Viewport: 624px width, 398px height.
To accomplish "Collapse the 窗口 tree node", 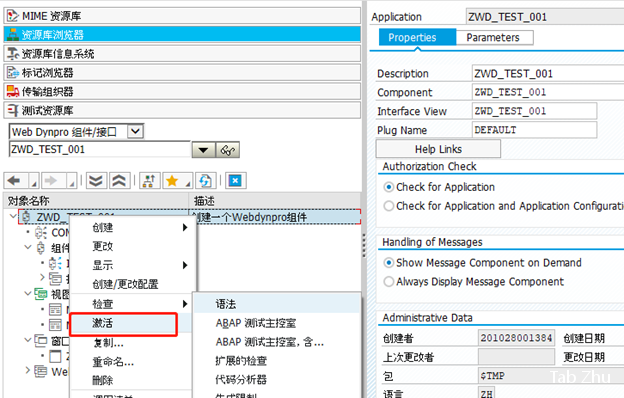I will coord(27,340).
